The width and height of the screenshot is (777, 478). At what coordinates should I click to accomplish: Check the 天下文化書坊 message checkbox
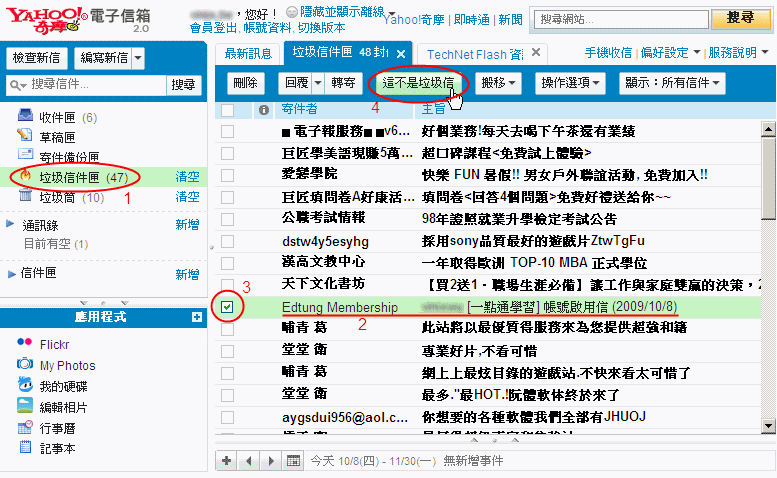pyautogui.click(x=227, y=284)
